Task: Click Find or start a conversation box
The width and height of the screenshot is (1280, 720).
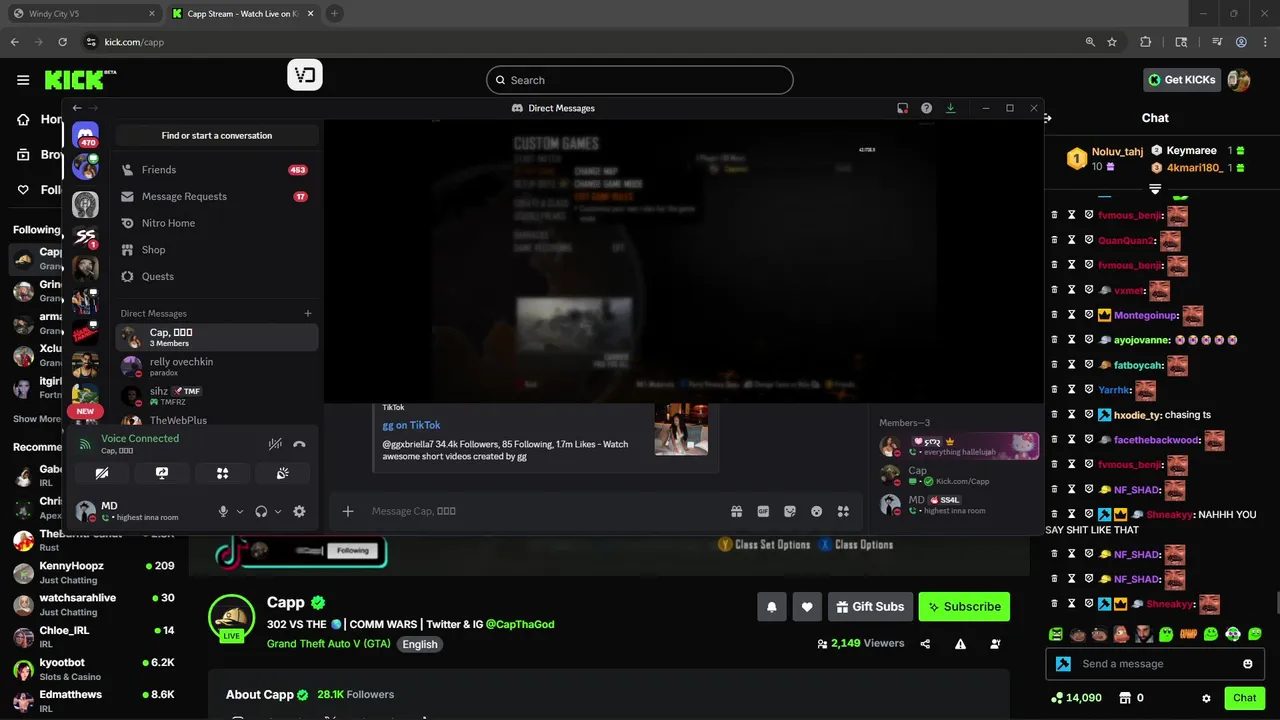Action: pos(217,135)
